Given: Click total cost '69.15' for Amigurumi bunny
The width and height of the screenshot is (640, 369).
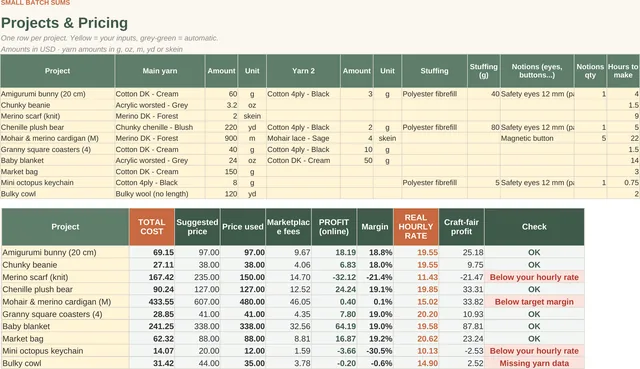Looking at the screenshot, I should tap(152, 252).
